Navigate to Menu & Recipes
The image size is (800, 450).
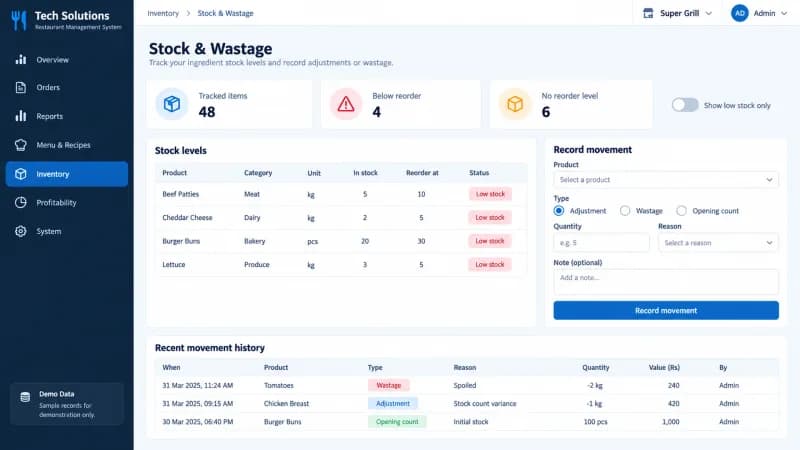67,145
